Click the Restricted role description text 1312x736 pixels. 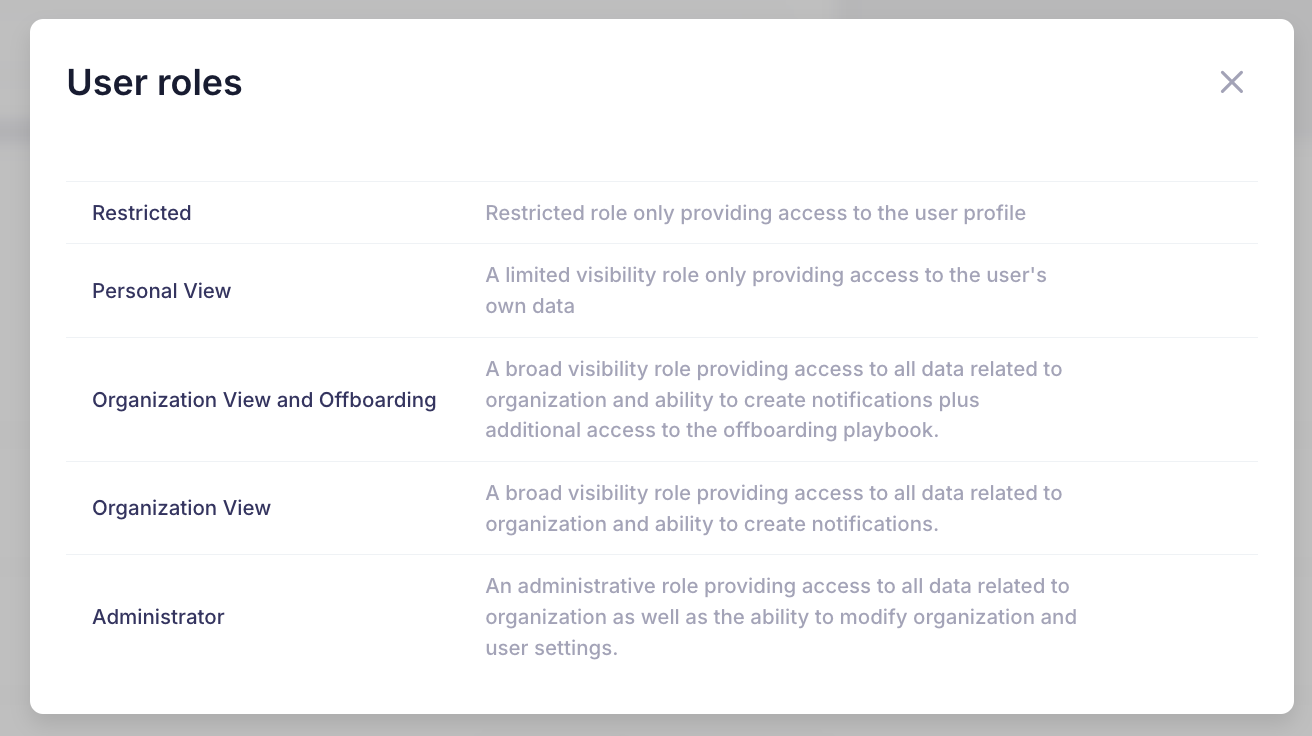coord(755,213)
